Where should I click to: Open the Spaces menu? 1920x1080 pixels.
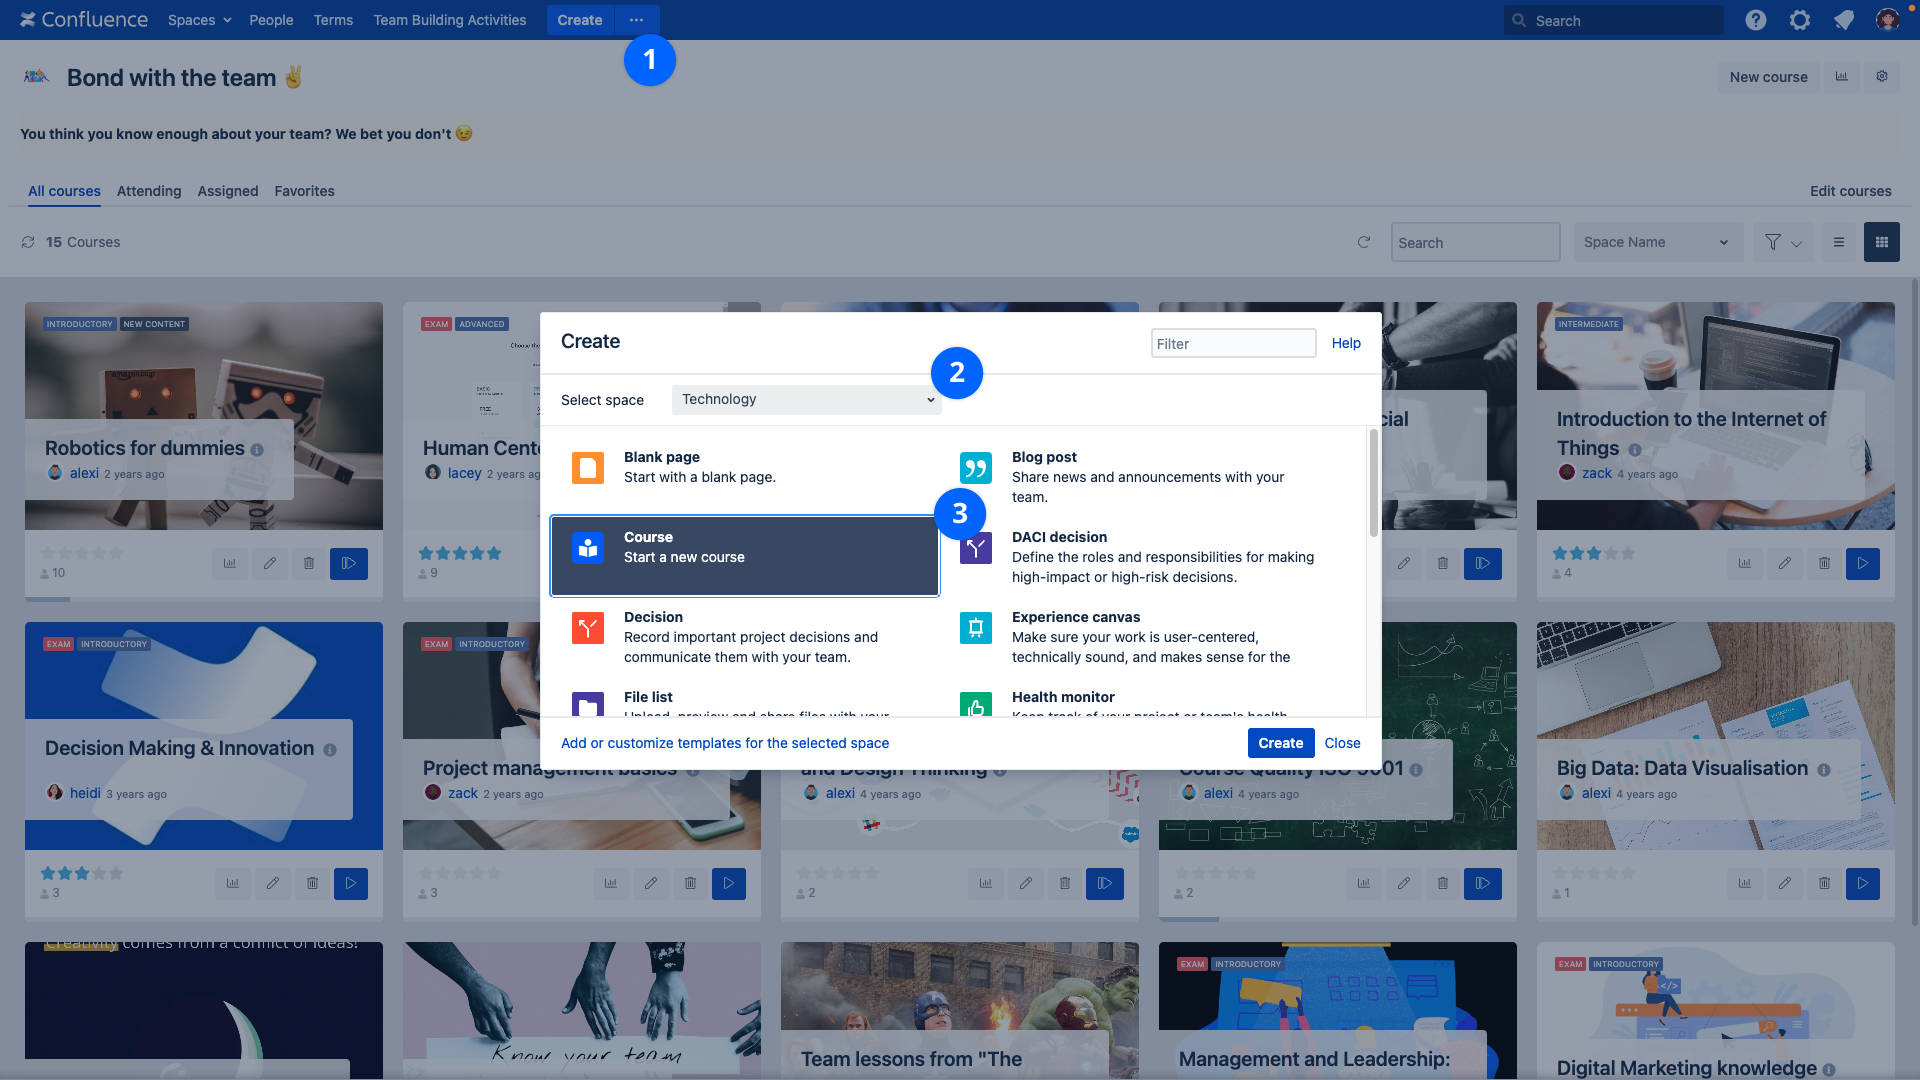199,20
